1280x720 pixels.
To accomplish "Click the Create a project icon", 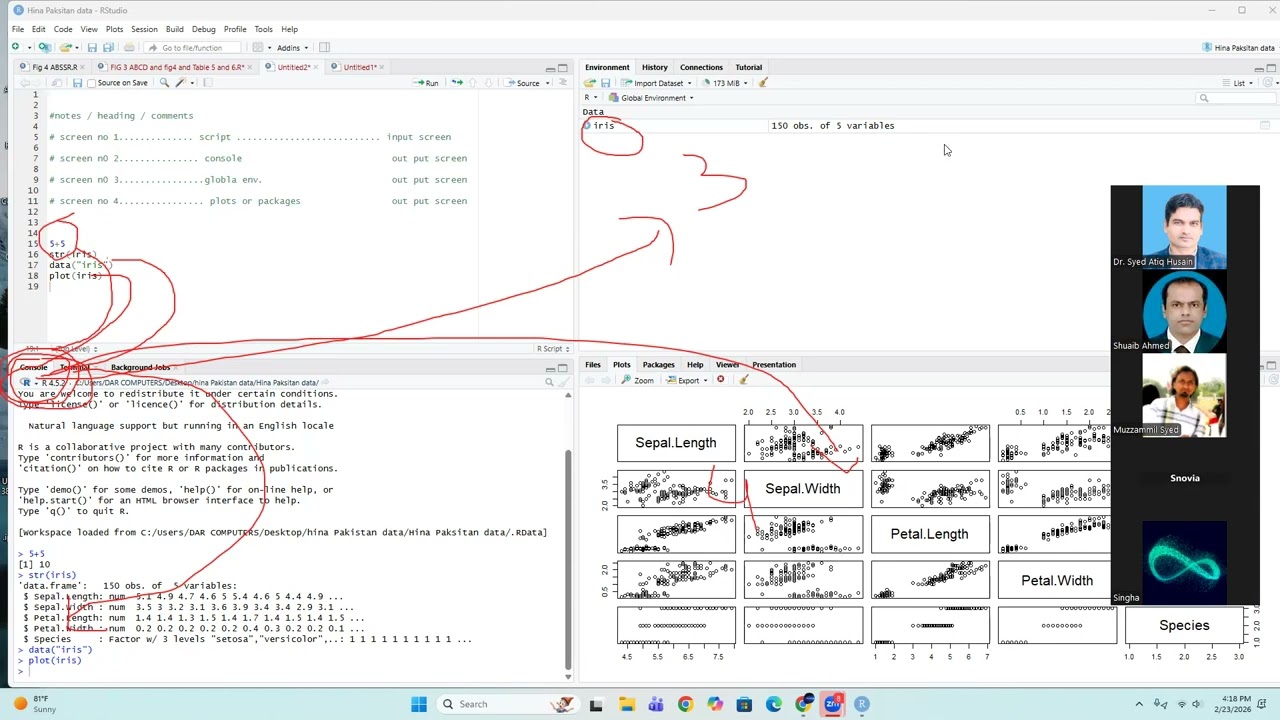I will (x=44, y=47).
